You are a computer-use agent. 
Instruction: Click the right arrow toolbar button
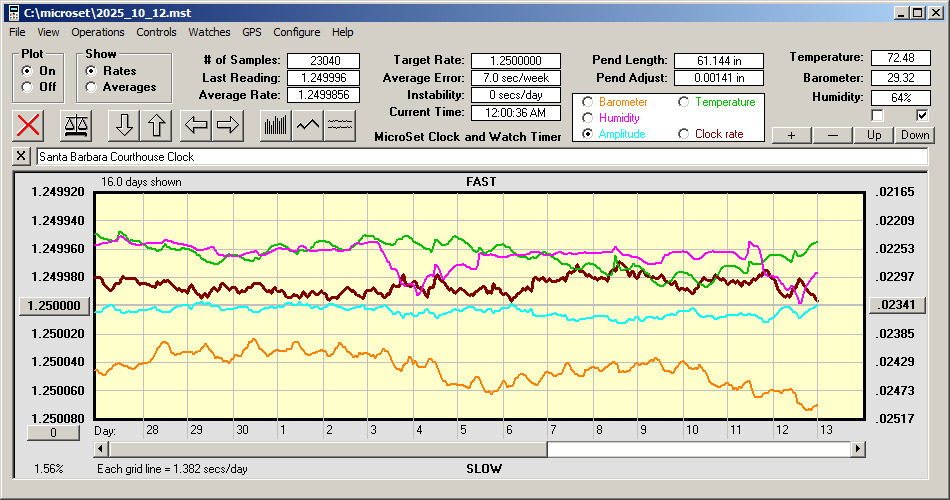pyautogui.click(x=228, y=125)
